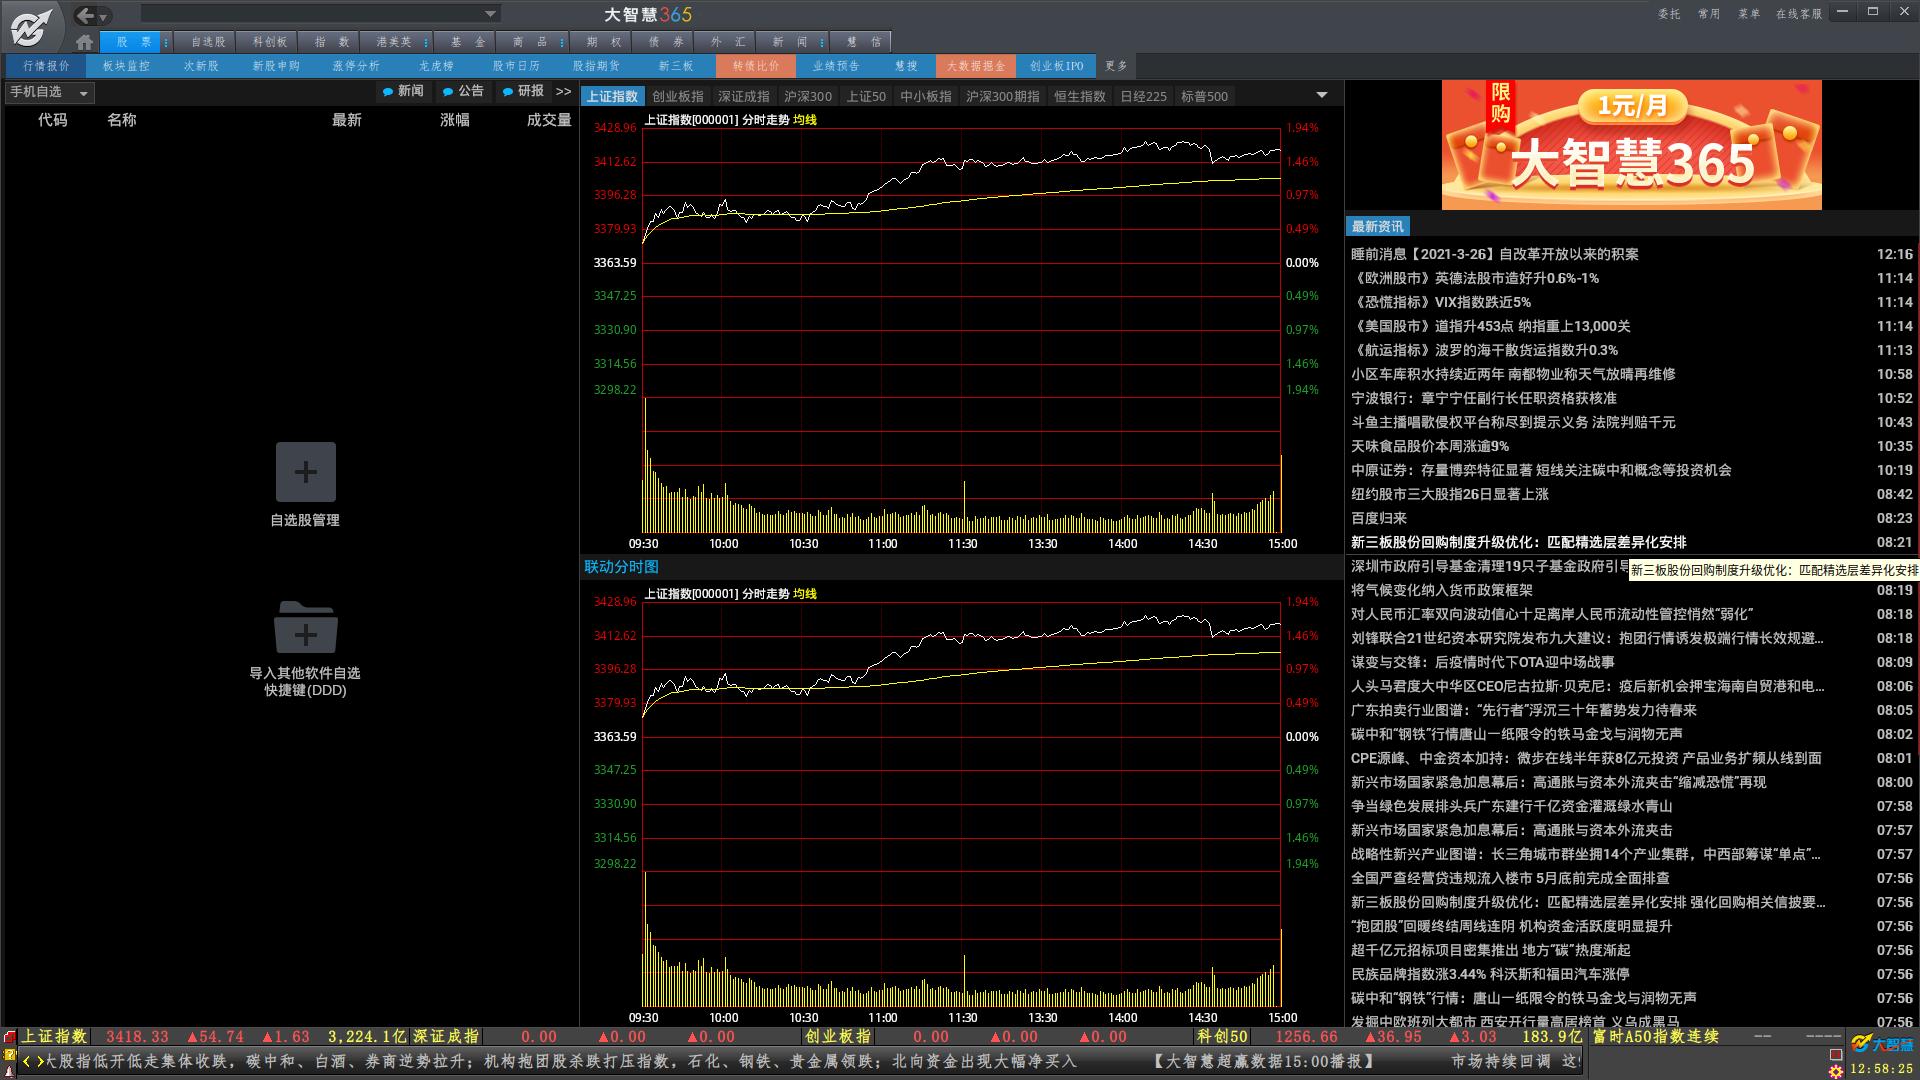Image resolution: width=1920 pixels, height=1080 pixels.
Task: Expand the >> more options next to 研报
Action: [x=564, y=91]
